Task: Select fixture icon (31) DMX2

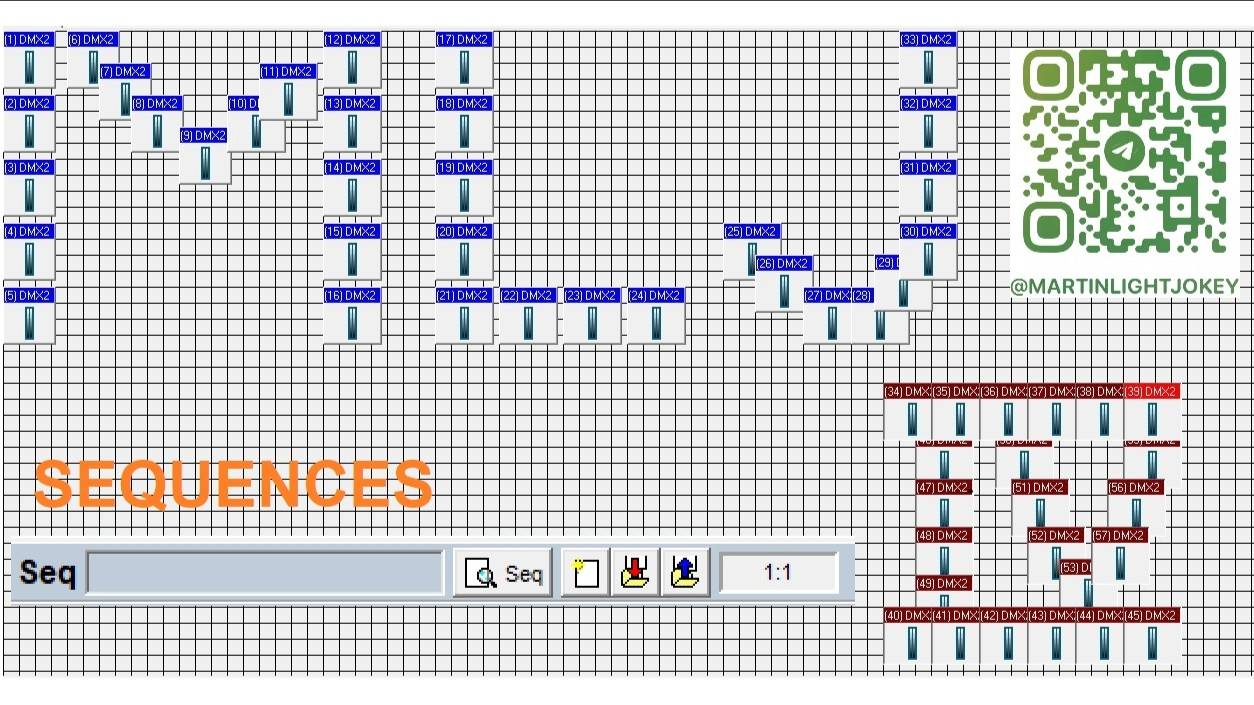Action: click(x=928, y=188)
